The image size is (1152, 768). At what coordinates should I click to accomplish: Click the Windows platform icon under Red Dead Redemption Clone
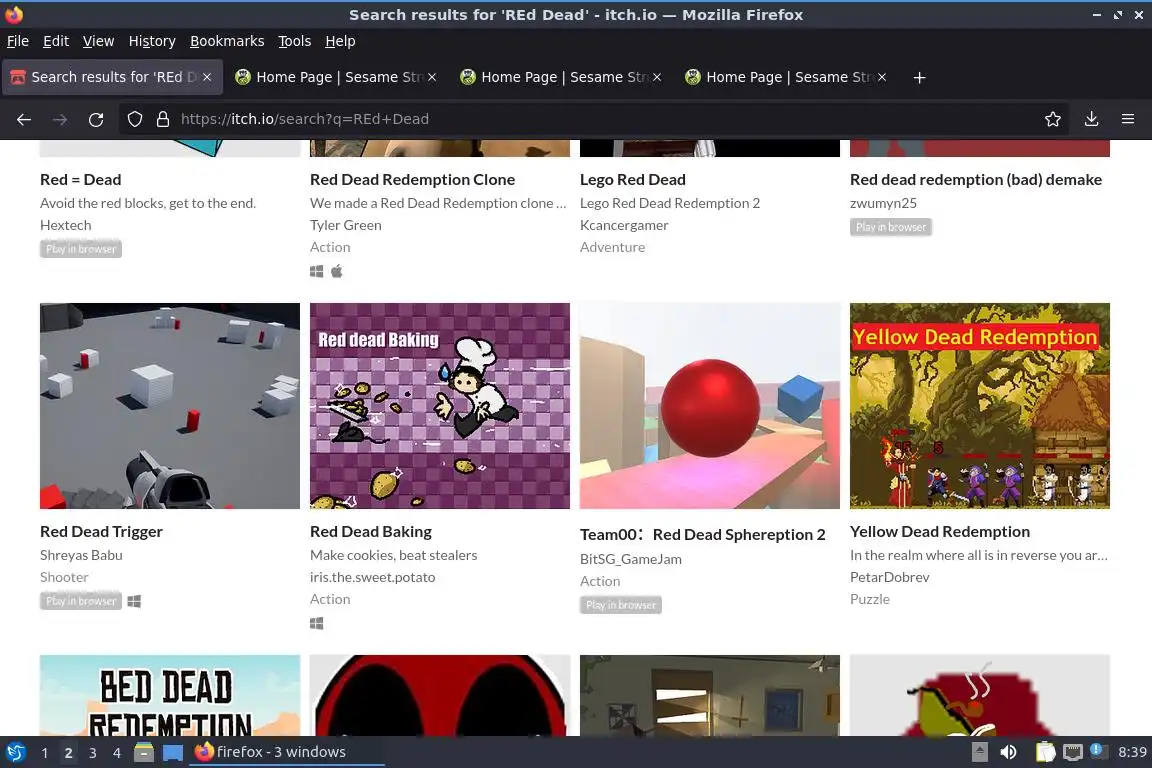pyautogui.click(x=317, y=271)
